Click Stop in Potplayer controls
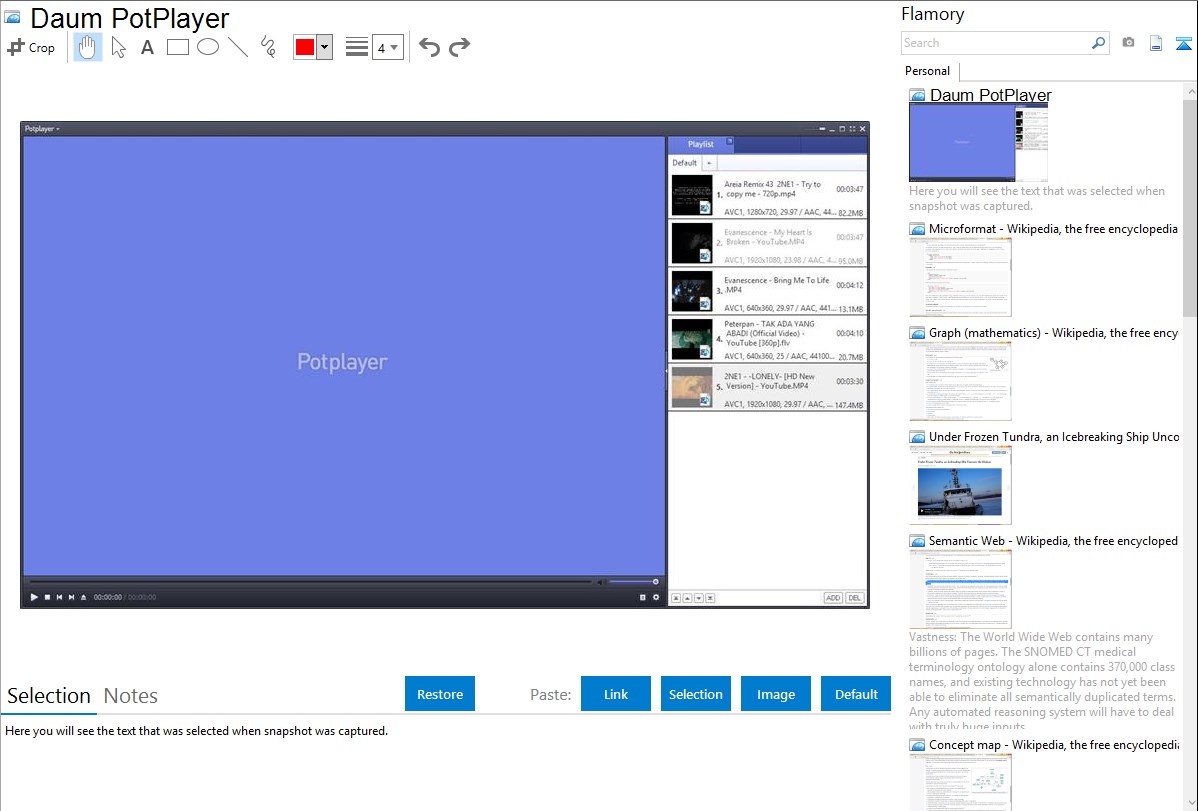 tap(47, 597)
